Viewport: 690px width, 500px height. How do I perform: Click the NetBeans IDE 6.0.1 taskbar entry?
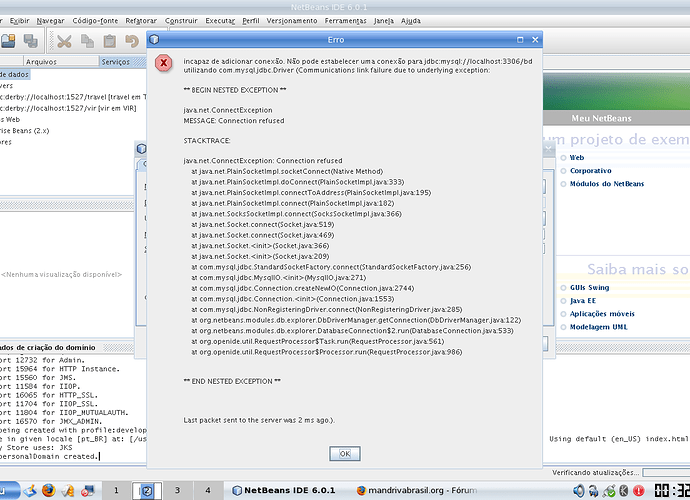click(x=284, y=490)
